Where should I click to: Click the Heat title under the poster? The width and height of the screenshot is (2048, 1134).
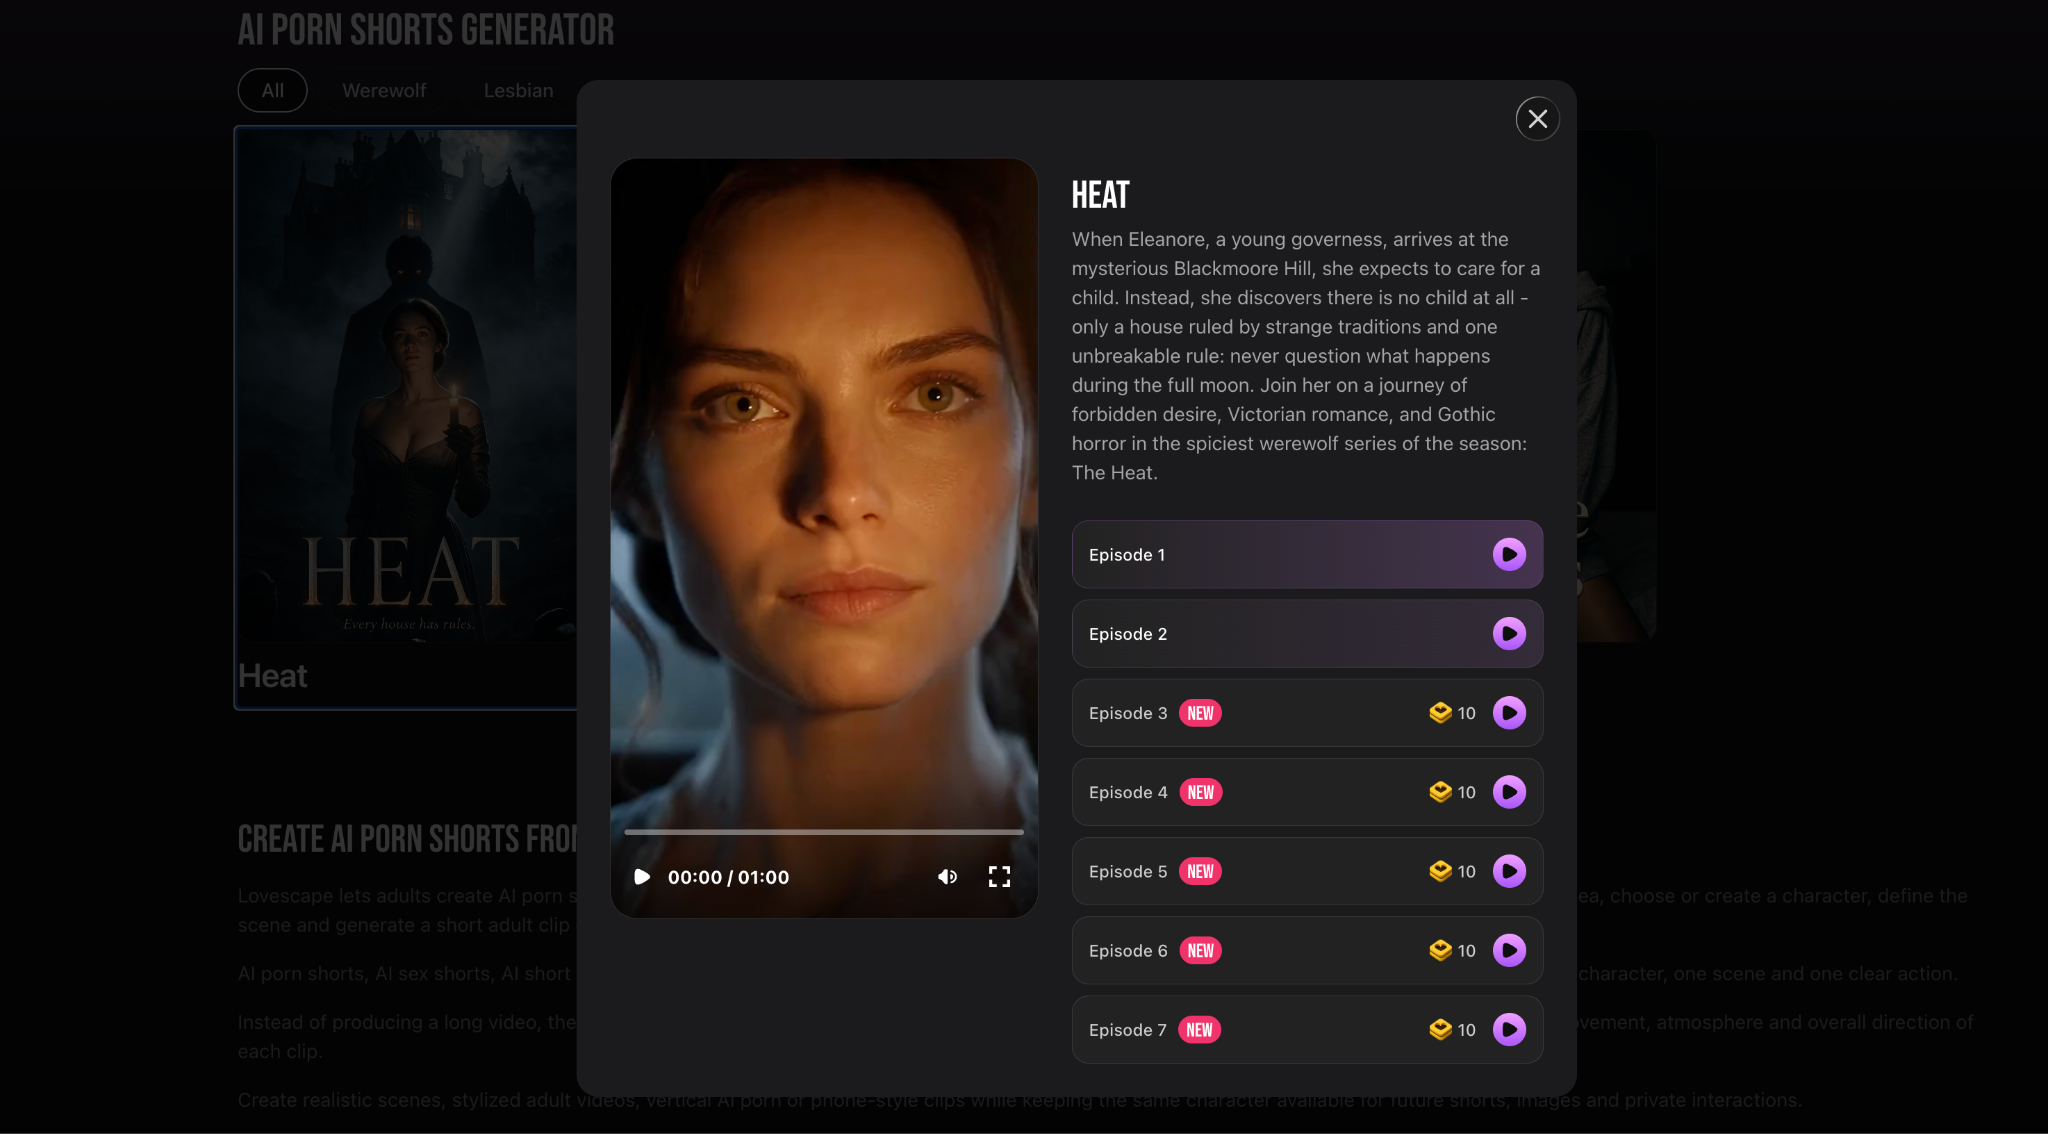tap(272, 676)
